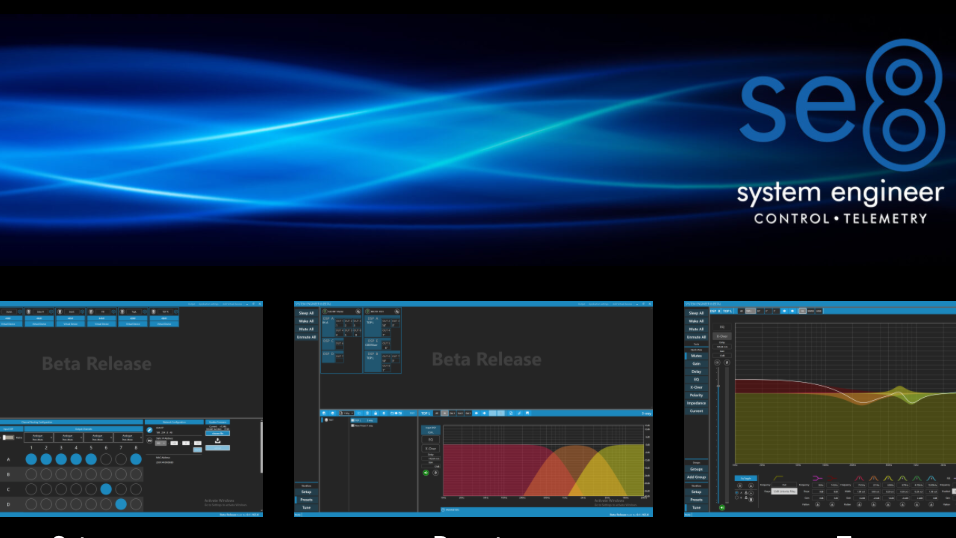
Task: Select the green parametric EQ band icon
Action: pyautogui.click(x=916, y=478)
